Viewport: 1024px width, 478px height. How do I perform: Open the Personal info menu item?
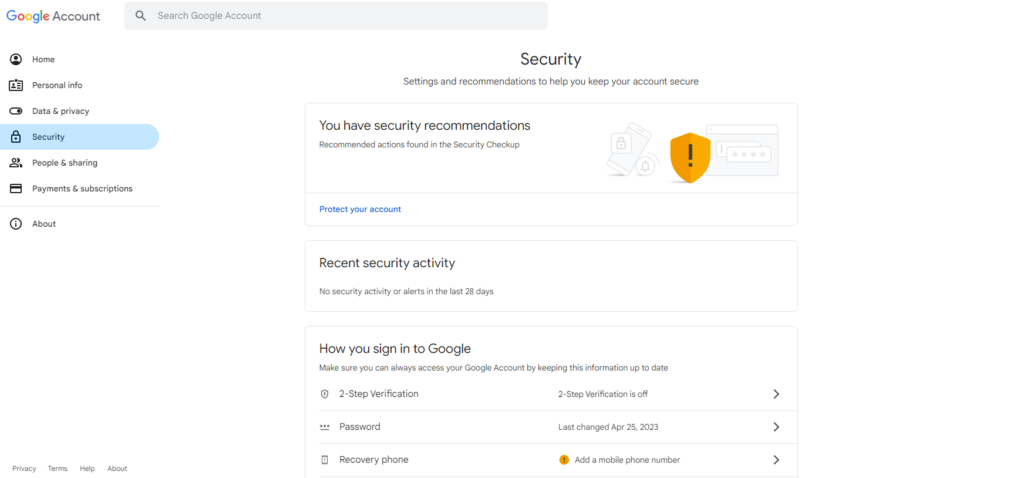(57, 85)
